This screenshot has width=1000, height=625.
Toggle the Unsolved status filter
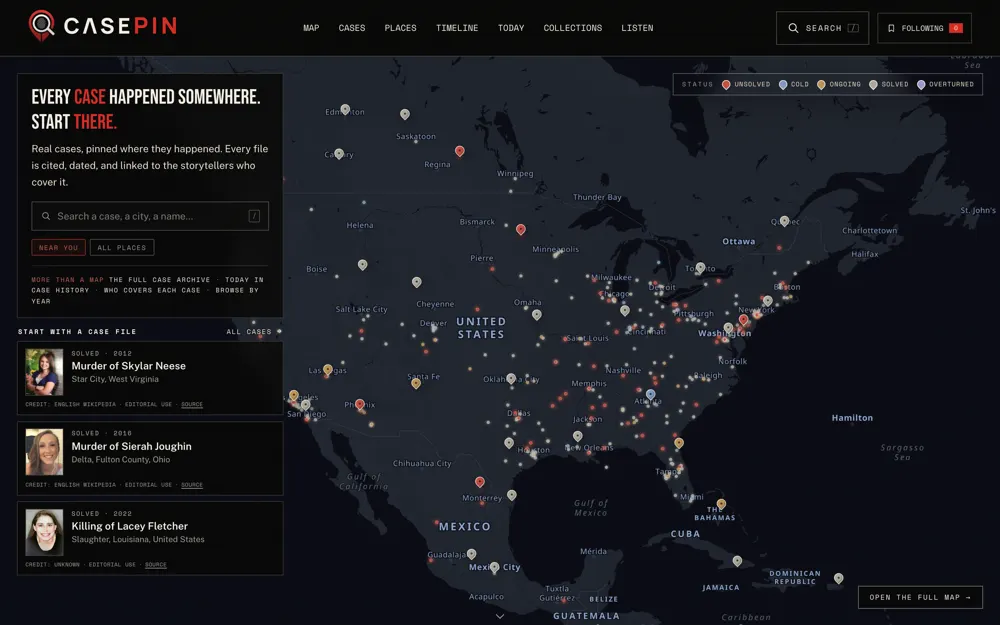point(746,84)
